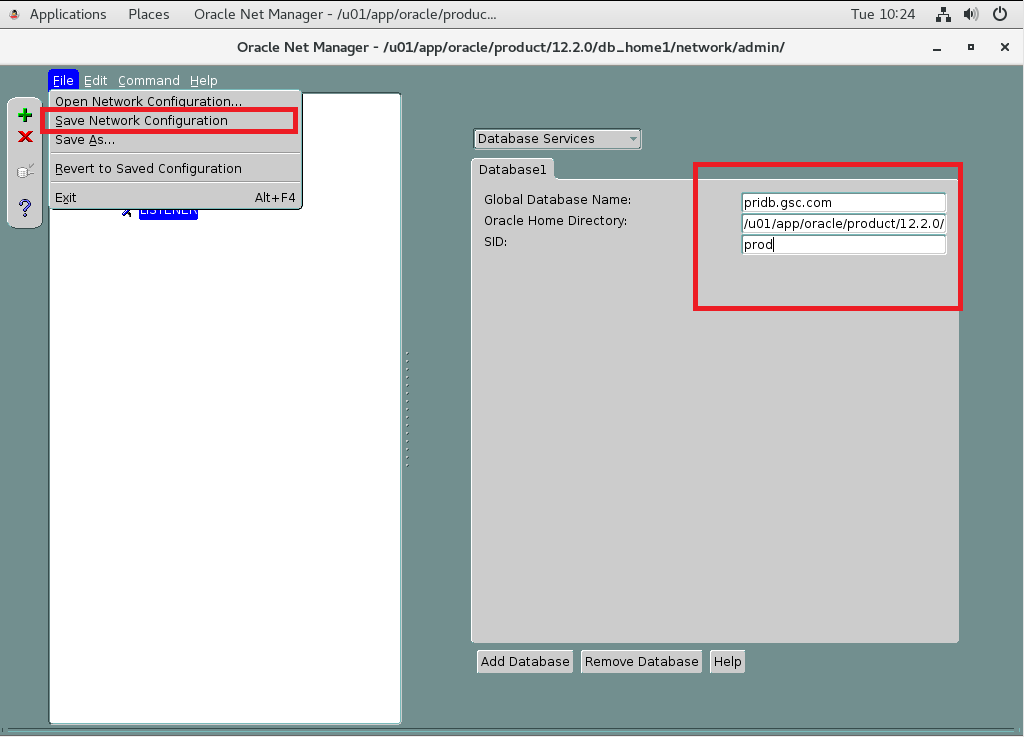Click the Global Database Name field
1024x737 pixels.
click(844, 202)
